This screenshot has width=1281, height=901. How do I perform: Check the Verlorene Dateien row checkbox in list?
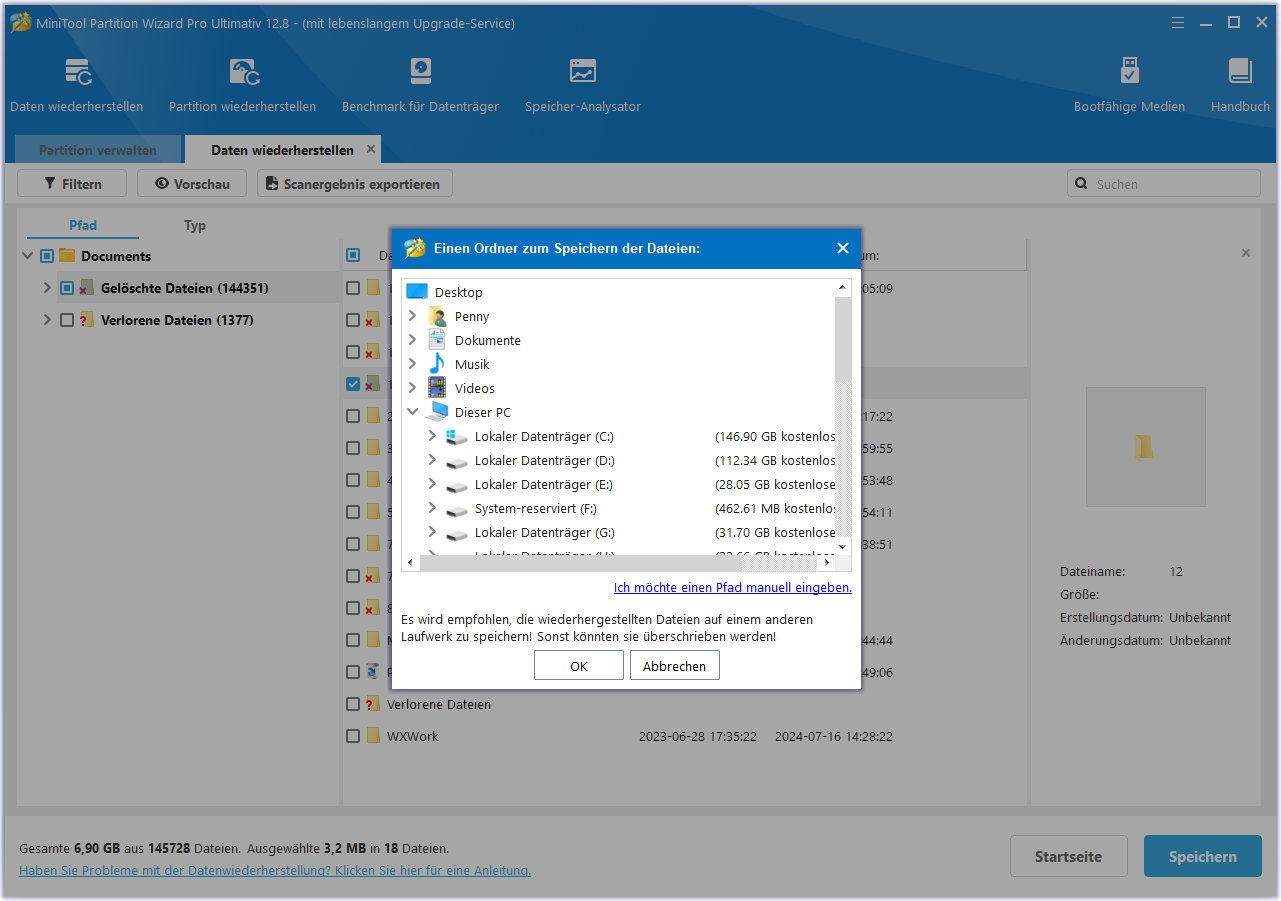click(353, 704)
